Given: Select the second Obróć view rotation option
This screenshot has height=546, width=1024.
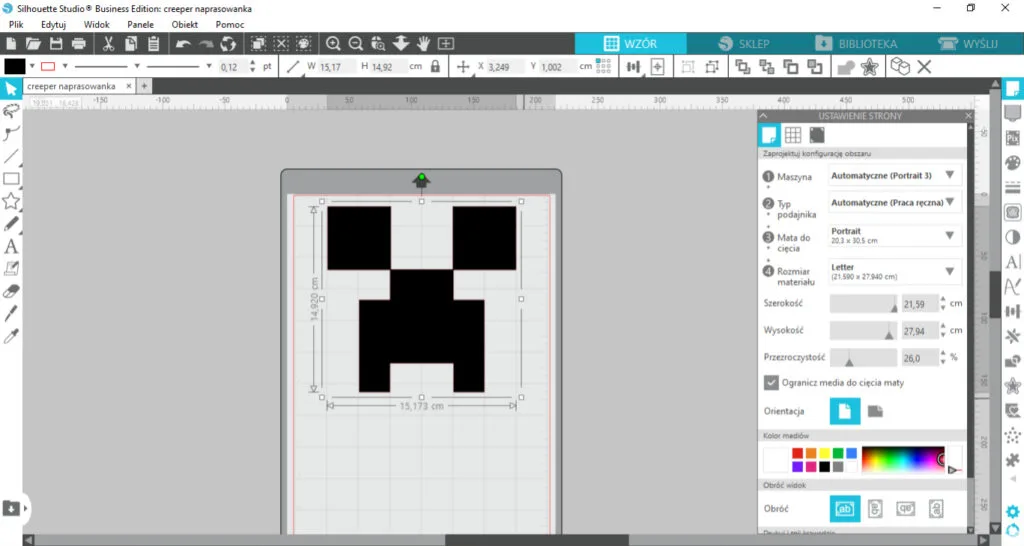Looking at the screenshot, I should 875,509.
